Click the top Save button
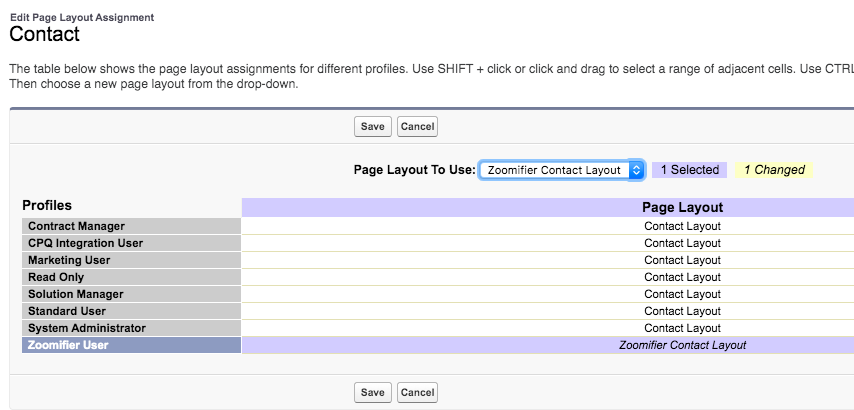Image resolution: width=854 pixels, height=410 pixels. click(x=373, y=126)
